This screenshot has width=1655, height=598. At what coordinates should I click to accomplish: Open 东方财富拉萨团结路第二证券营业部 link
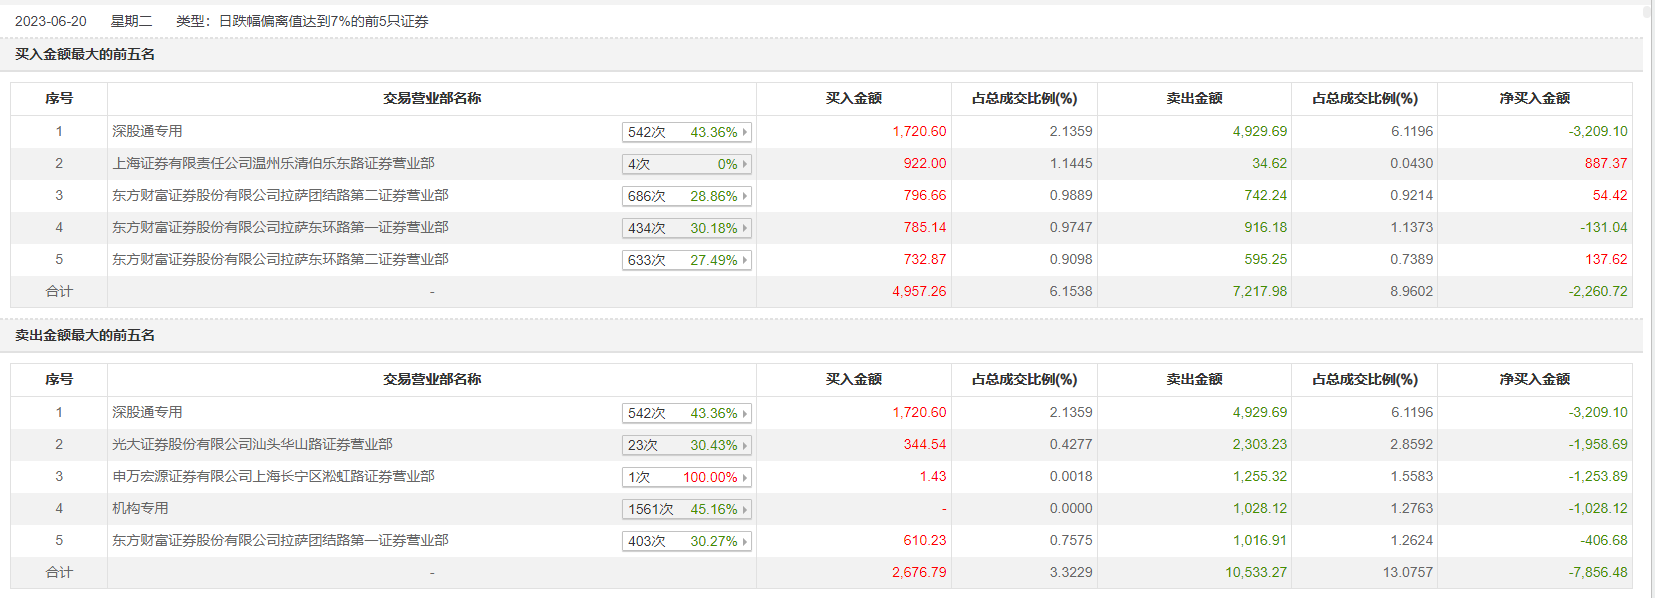(280, 195)
